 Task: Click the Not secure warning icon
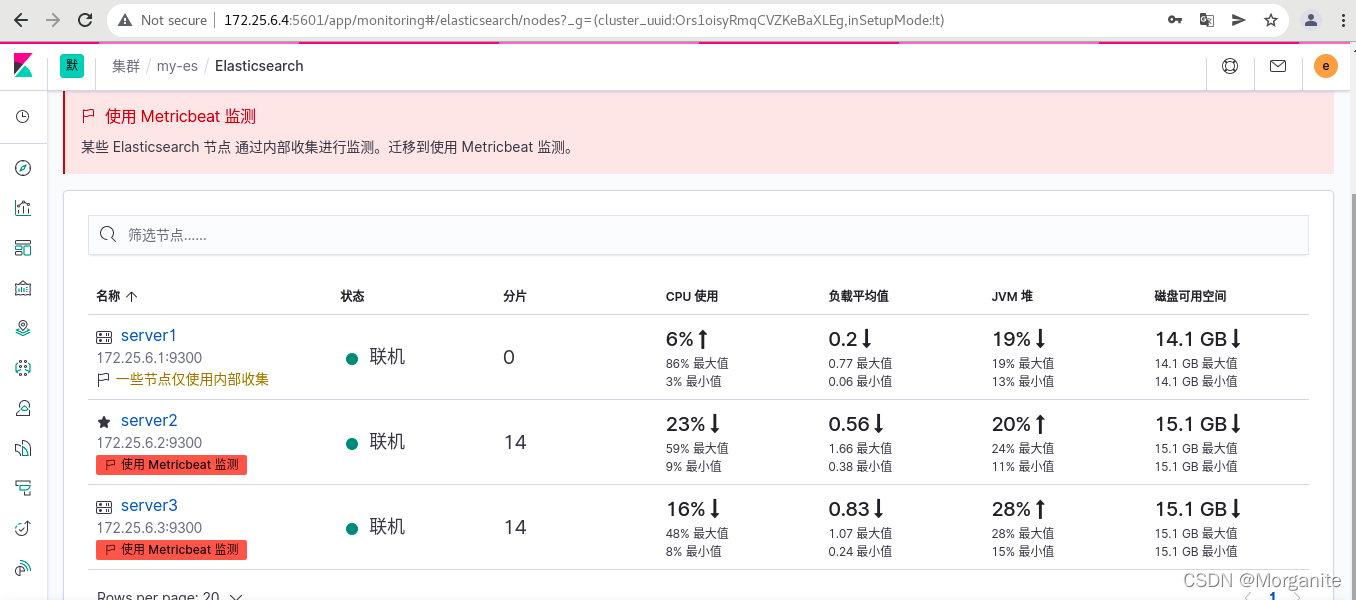click(125, 20)
